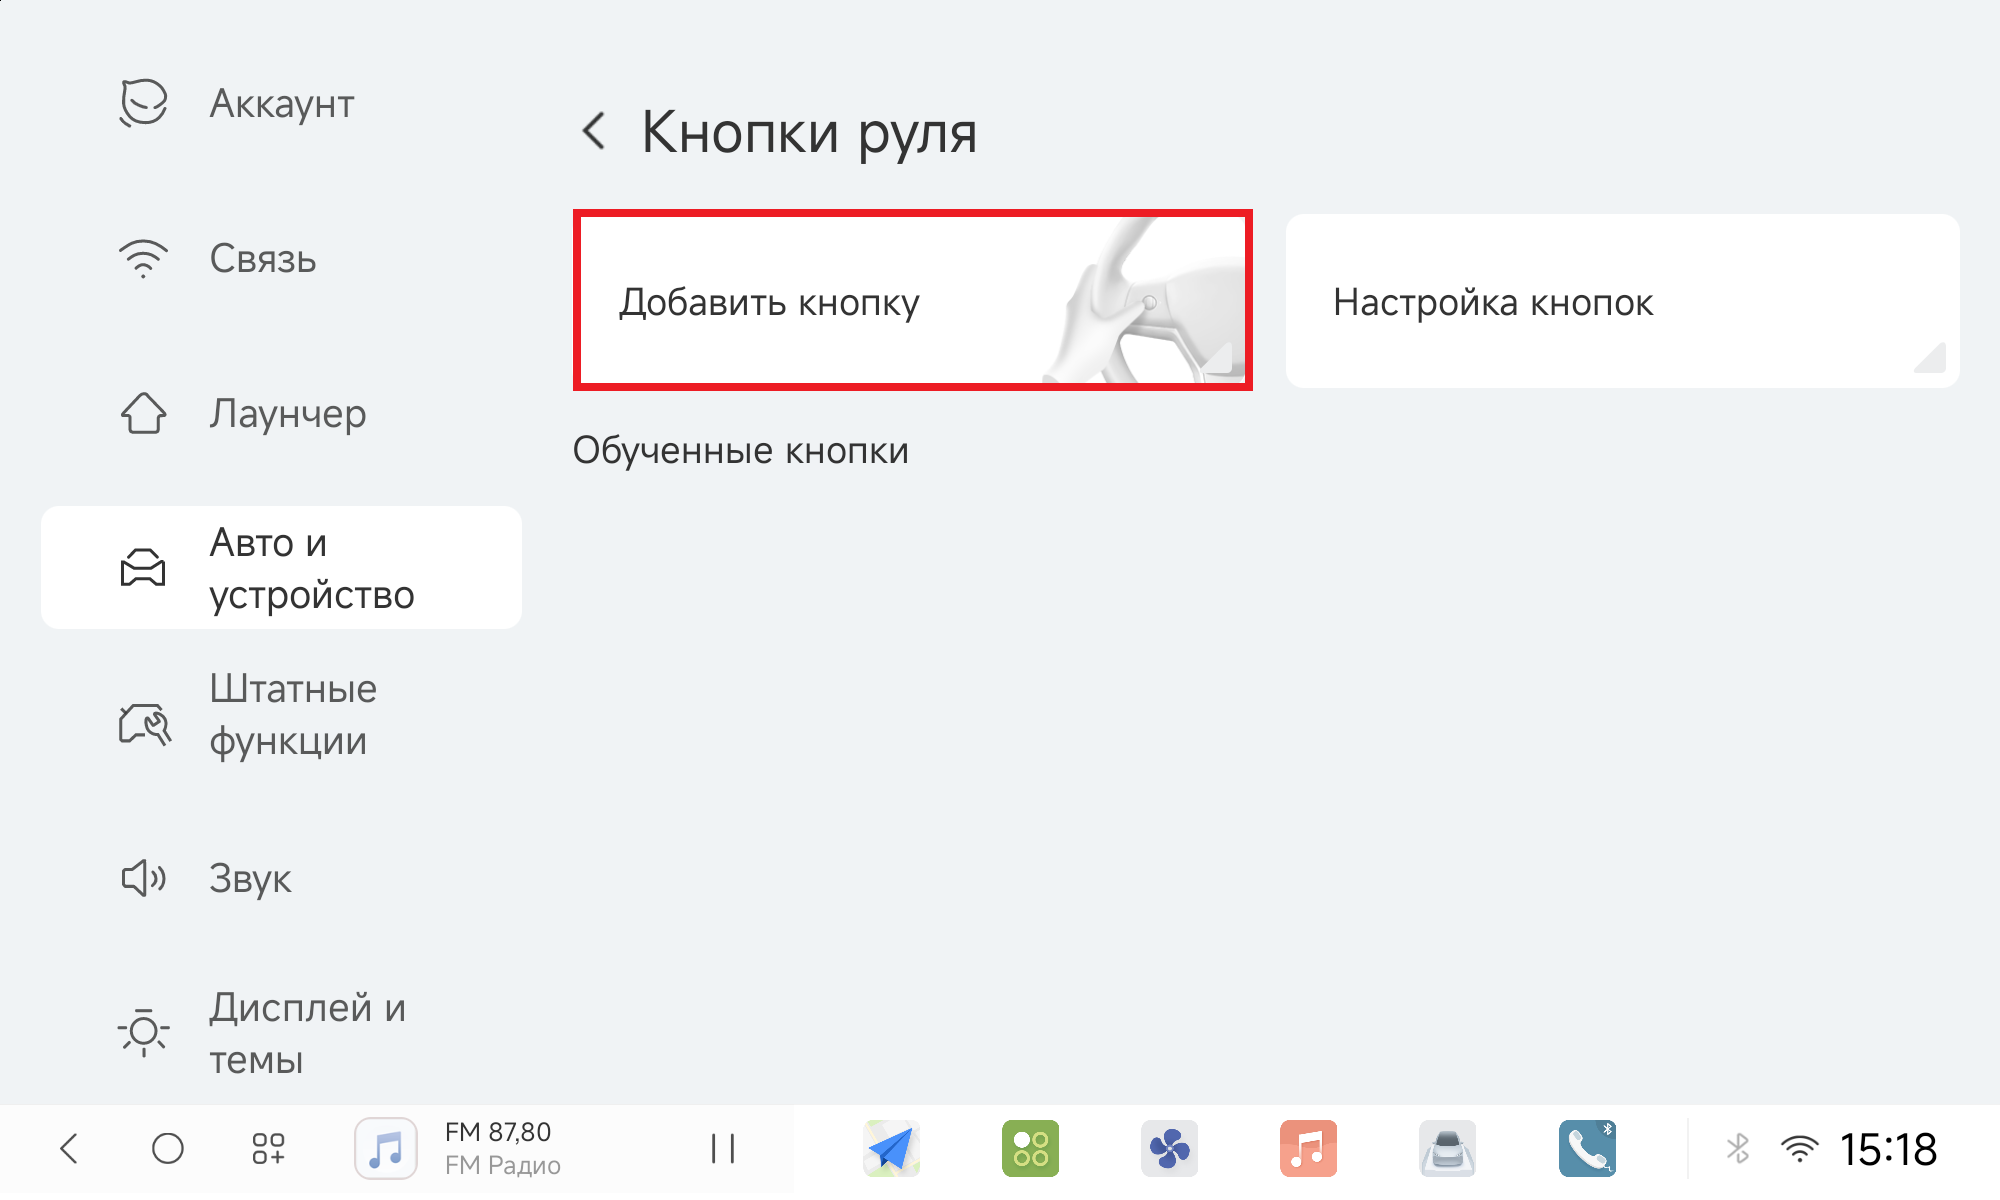This screenshot has height=1200, width=2000.
Task: Click the Аккаунт face icon
Action: [143, 103]
